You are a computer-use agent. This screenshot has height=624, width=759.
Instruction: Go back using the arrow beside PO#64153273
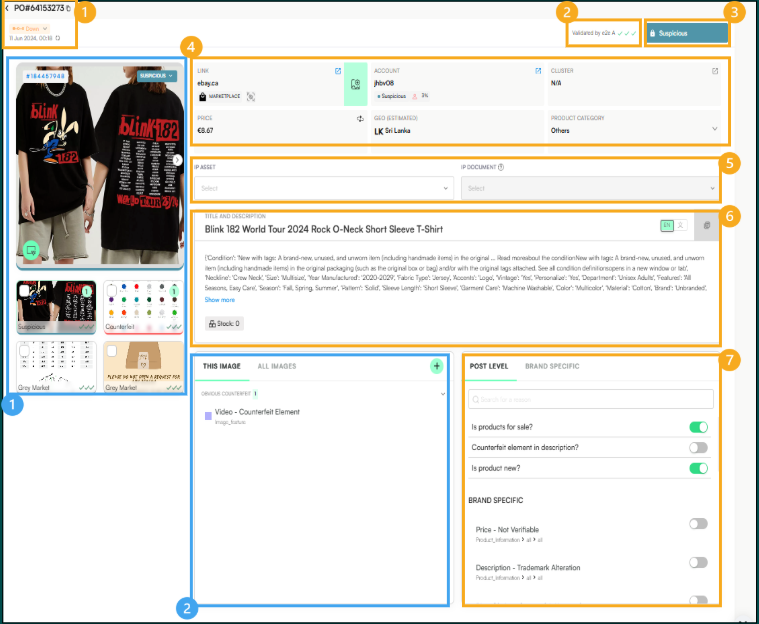[7, 8]
